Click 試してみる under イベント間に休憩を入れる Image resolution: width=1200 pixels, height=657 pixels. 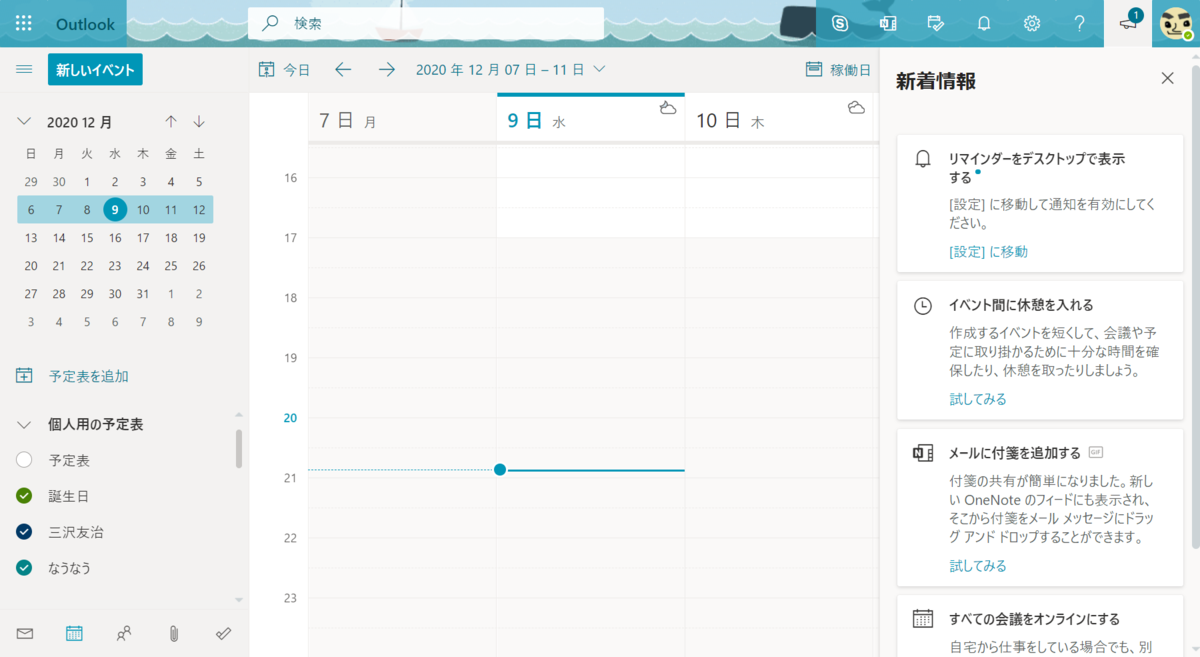978,399
